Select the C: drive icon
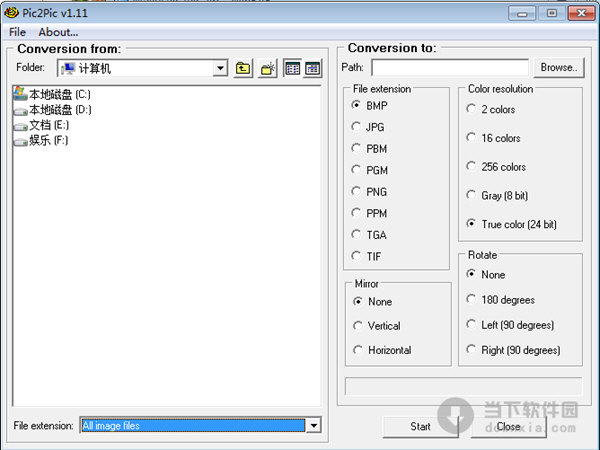 20,94
